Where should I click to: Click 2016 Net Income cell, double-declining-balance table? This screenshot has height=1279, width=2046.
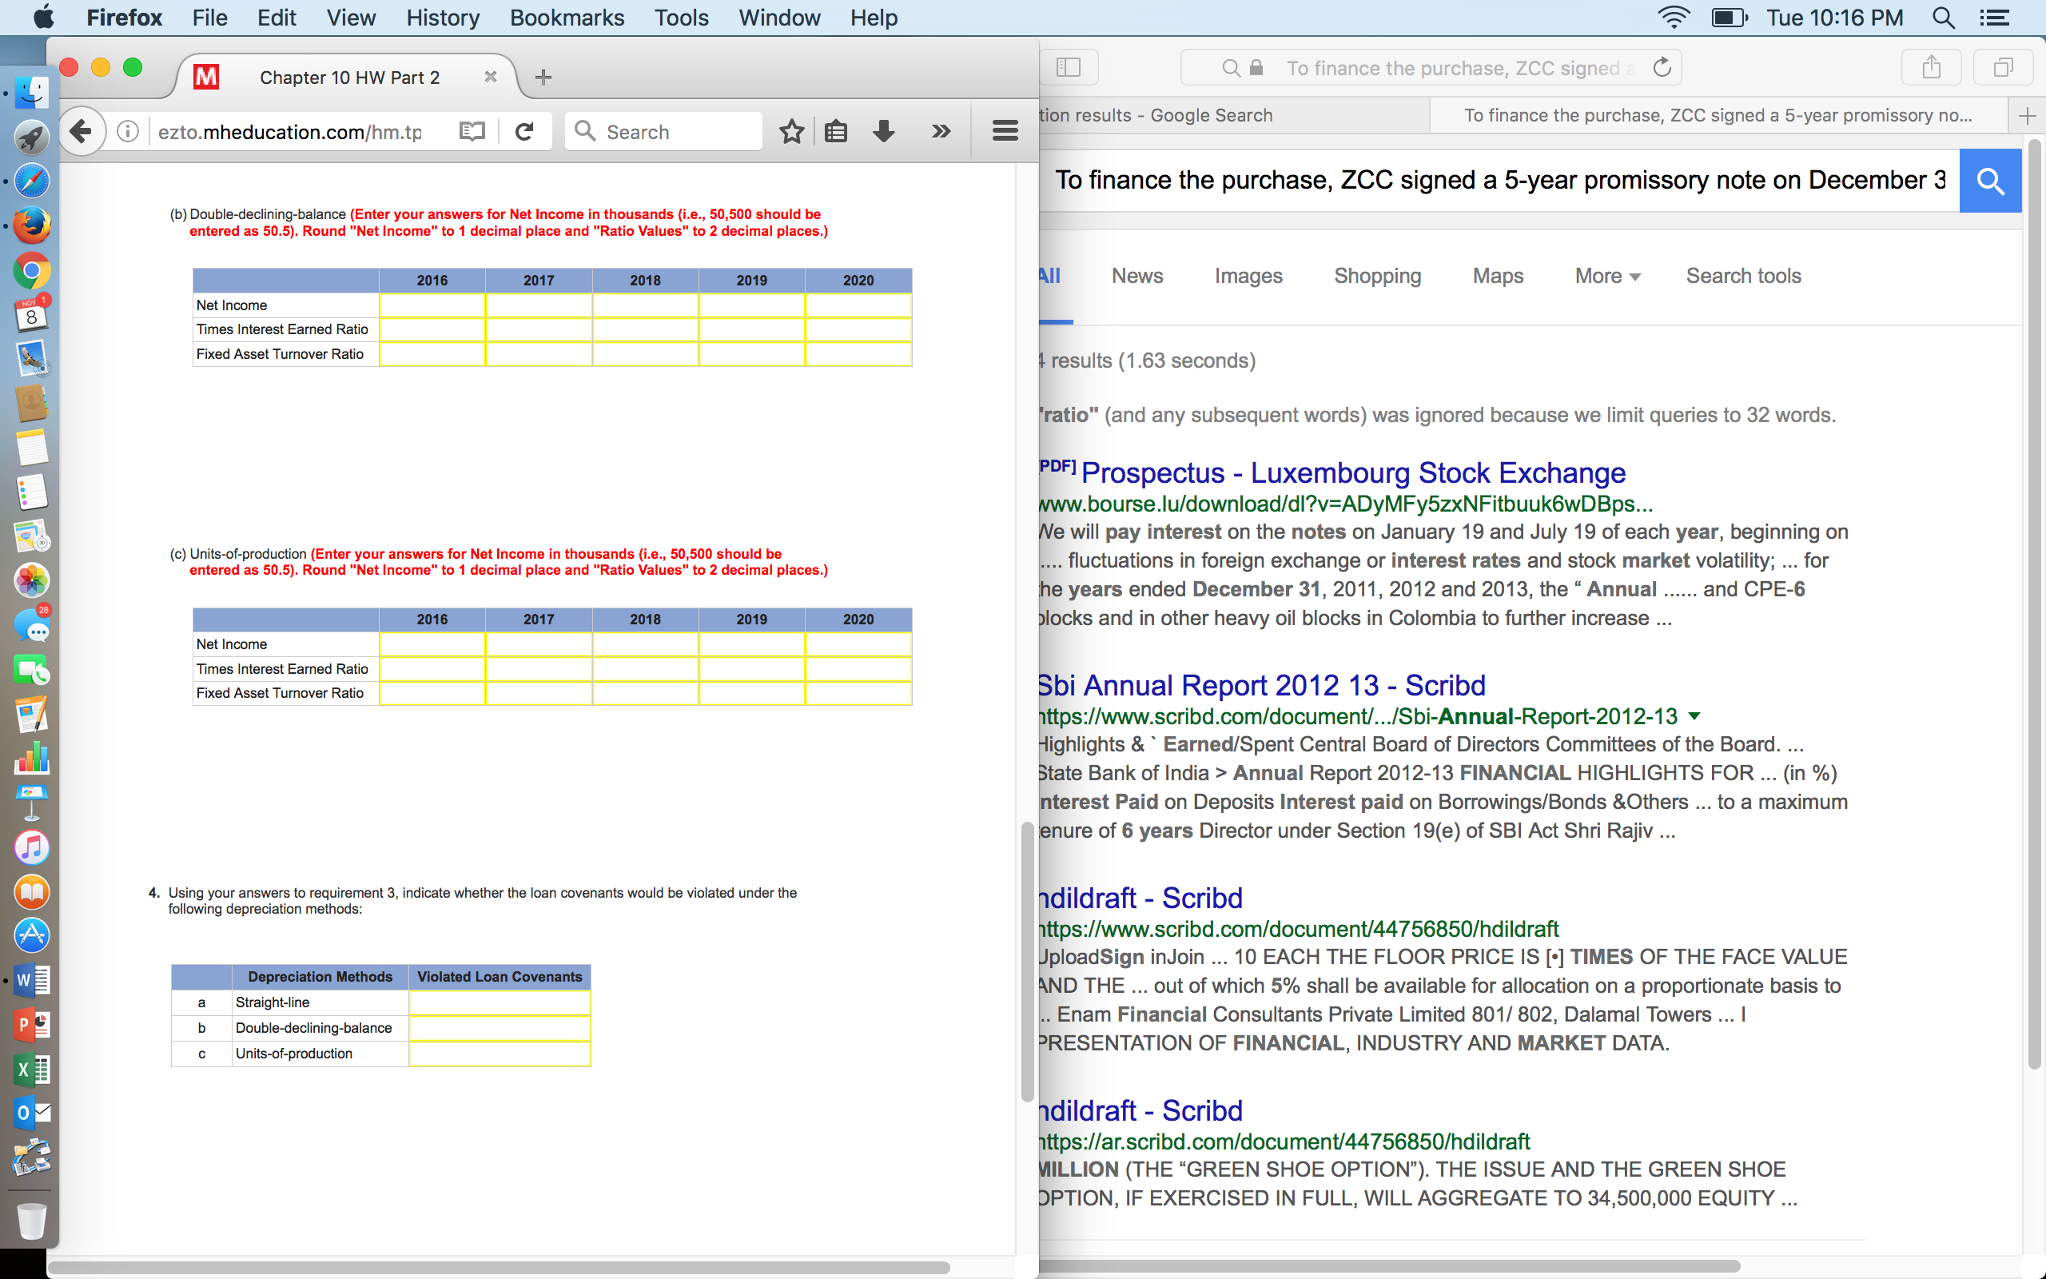point(432,305)
